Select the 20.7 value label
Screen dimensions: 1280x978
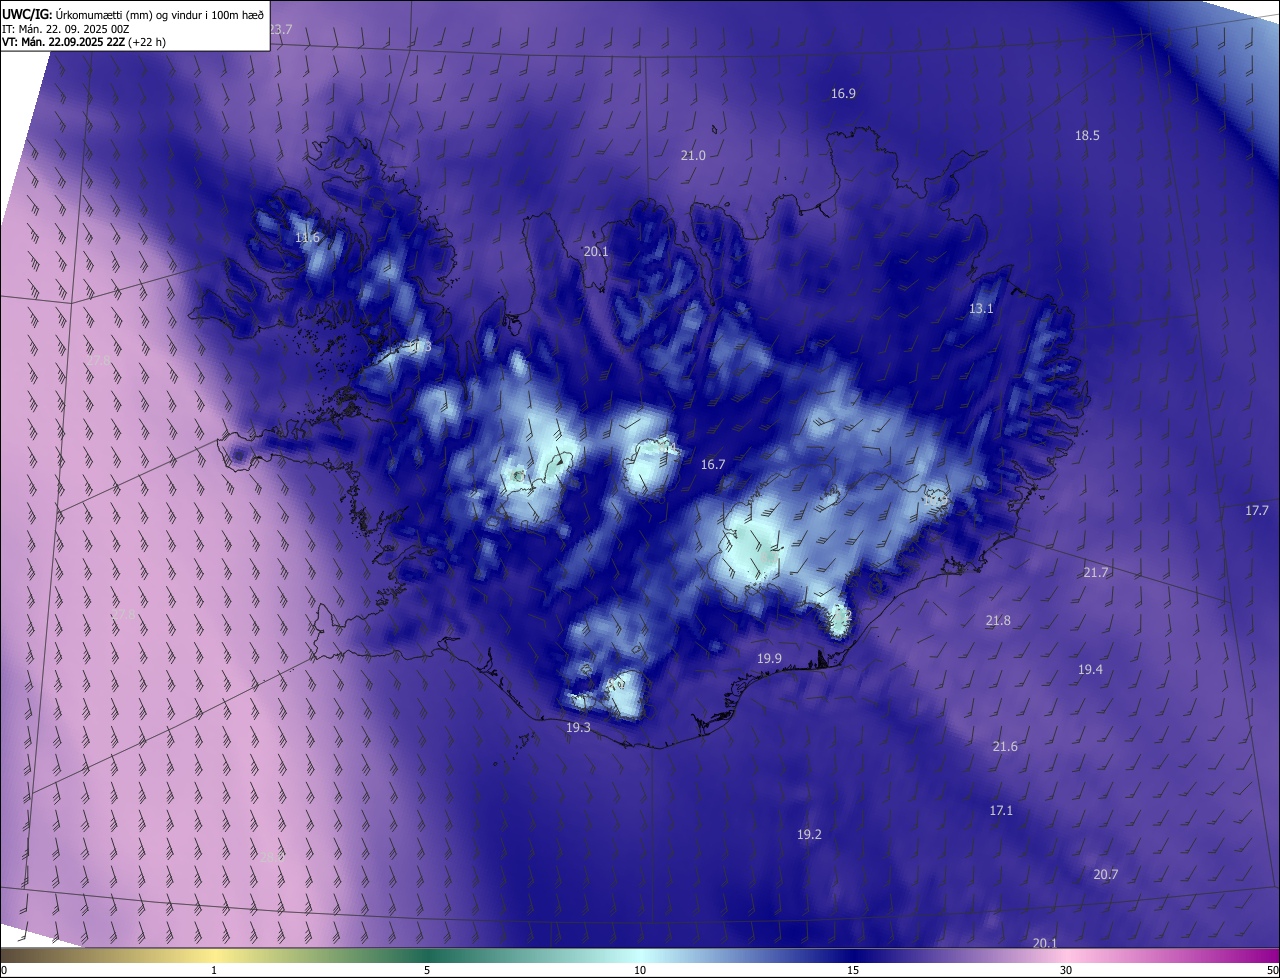coord(1106,874)
